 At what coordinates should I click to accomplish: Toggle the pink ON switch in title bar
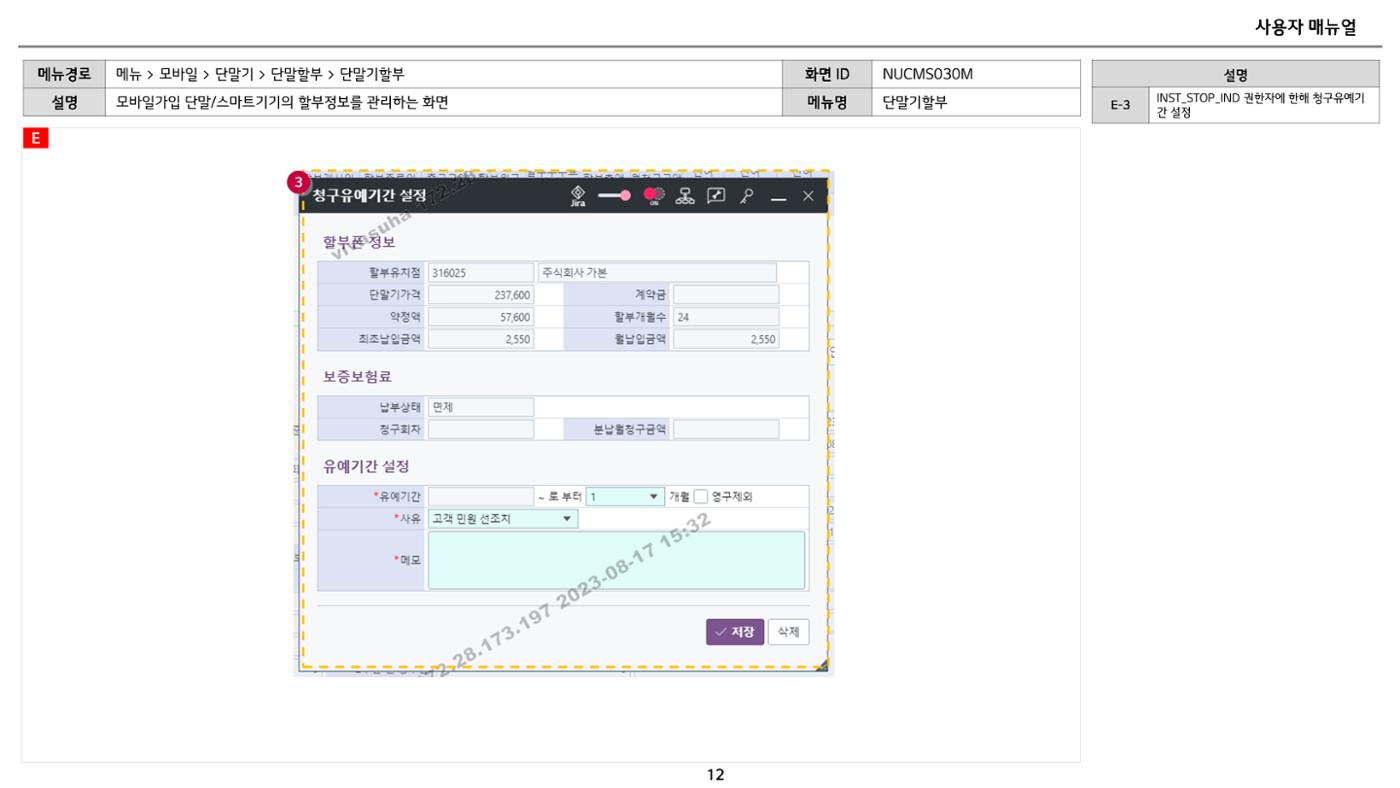655,195
